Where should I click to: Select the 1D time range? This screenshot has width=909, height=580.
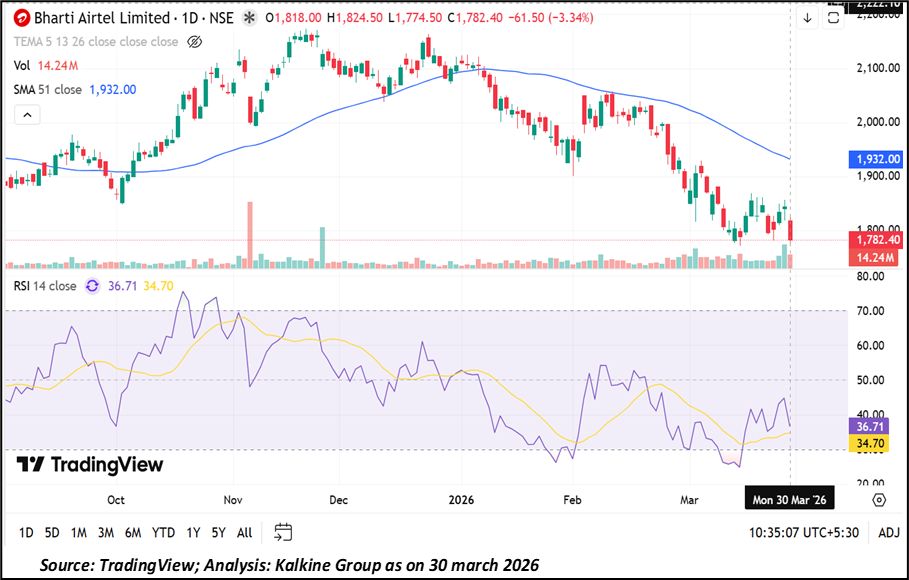(26, 532)
